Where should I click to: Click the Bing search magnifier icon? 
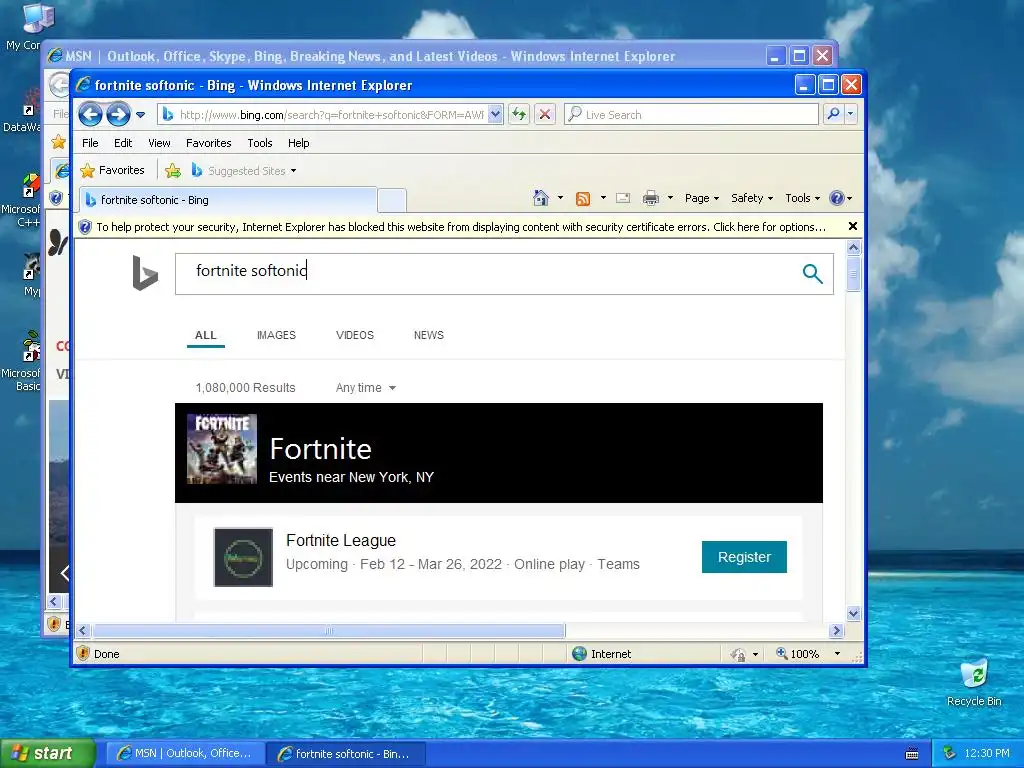(812, 274)
